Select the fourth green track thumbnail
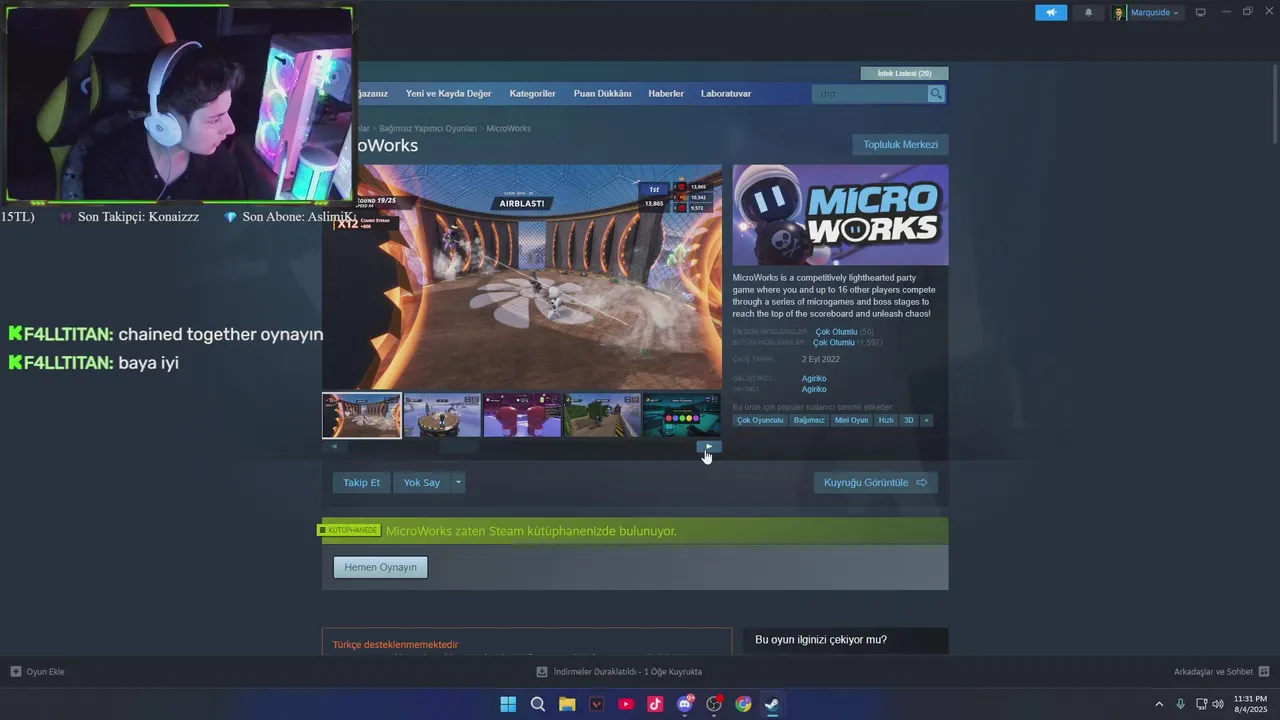The height and width of the screenshot is (720, 1280). (602, 415)
